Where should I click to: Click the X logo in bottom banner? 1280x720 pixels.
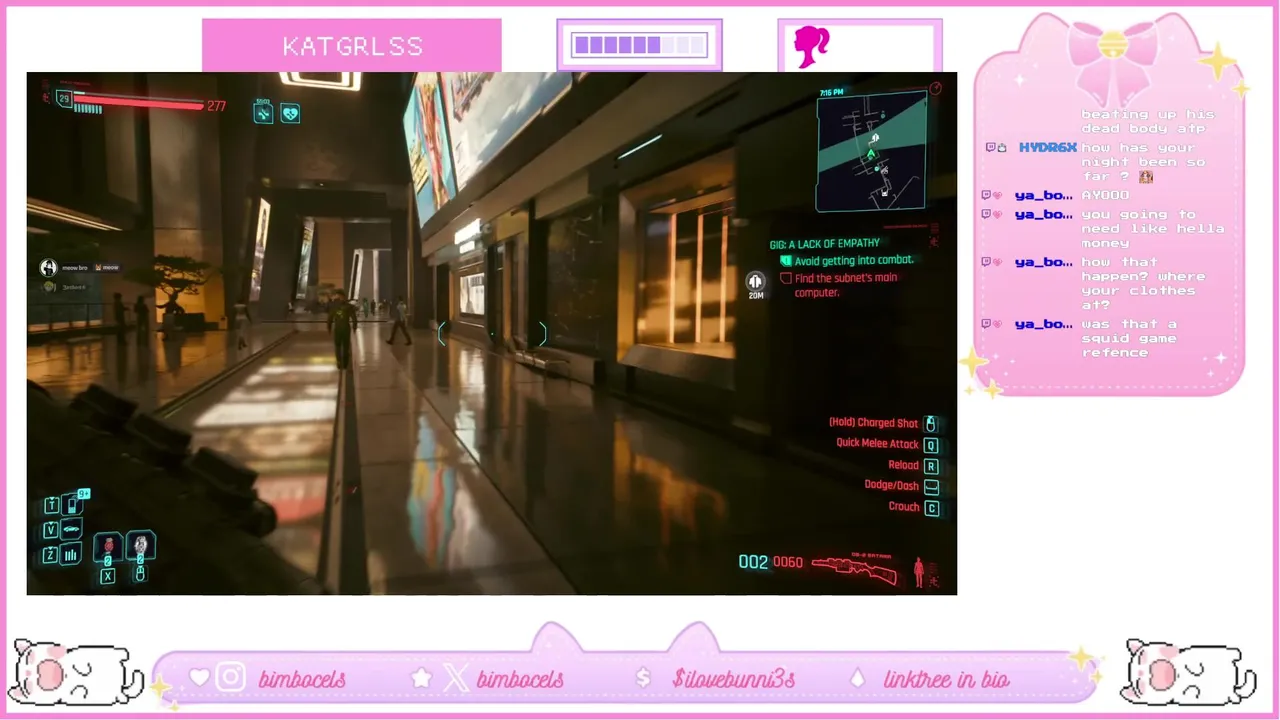click(455, 678)
